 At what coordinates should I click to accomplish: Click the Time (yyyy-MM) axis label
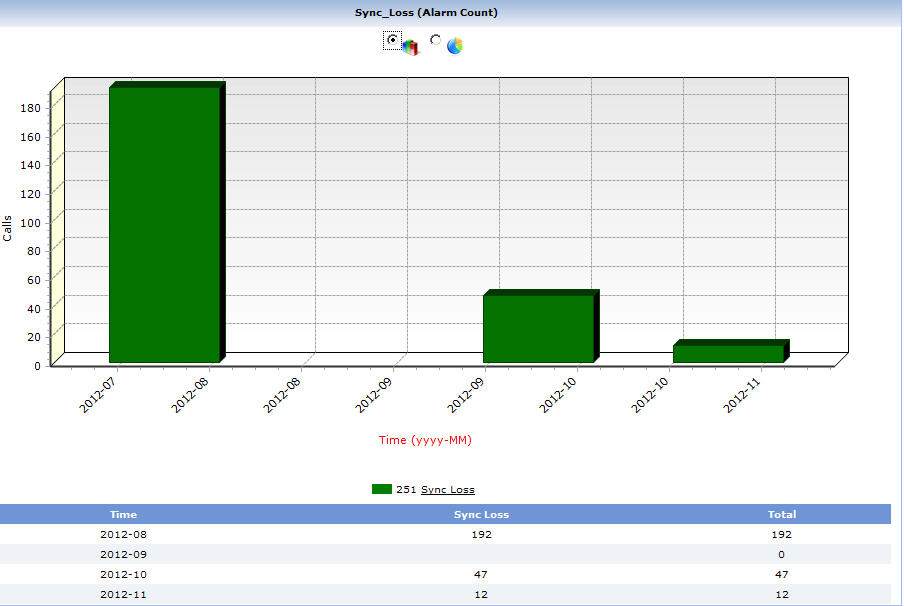pos(425,440)
